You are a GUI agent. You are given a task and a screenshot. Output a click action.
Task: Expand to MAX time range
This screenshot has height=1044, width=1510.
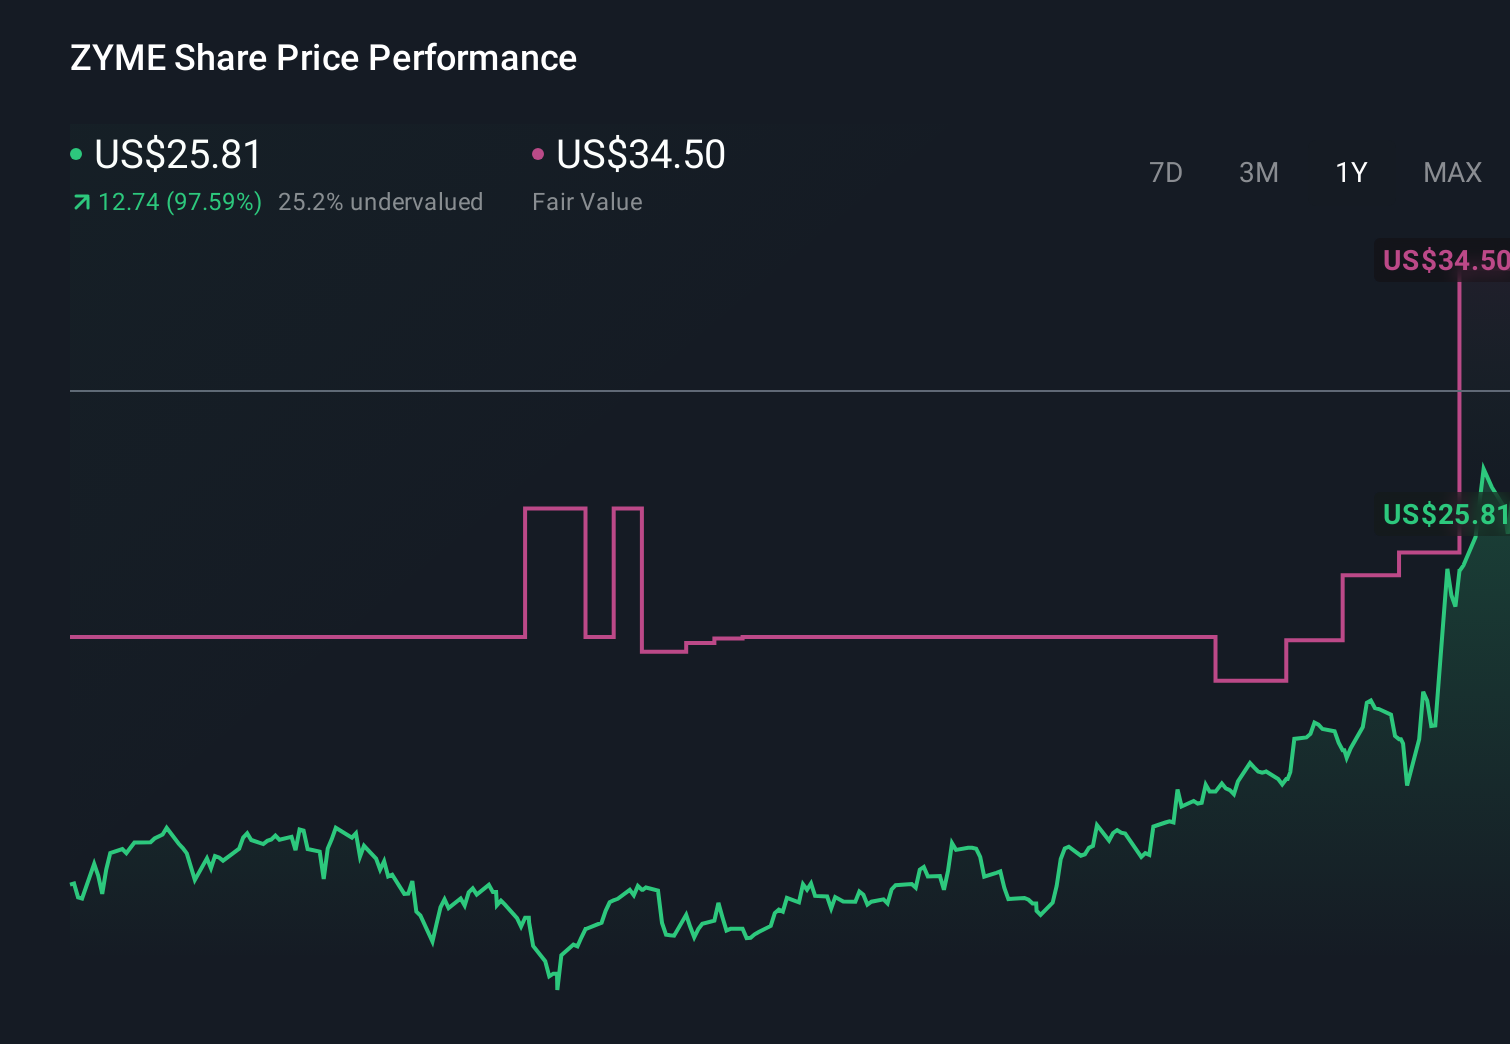[x=1451, y=172]
